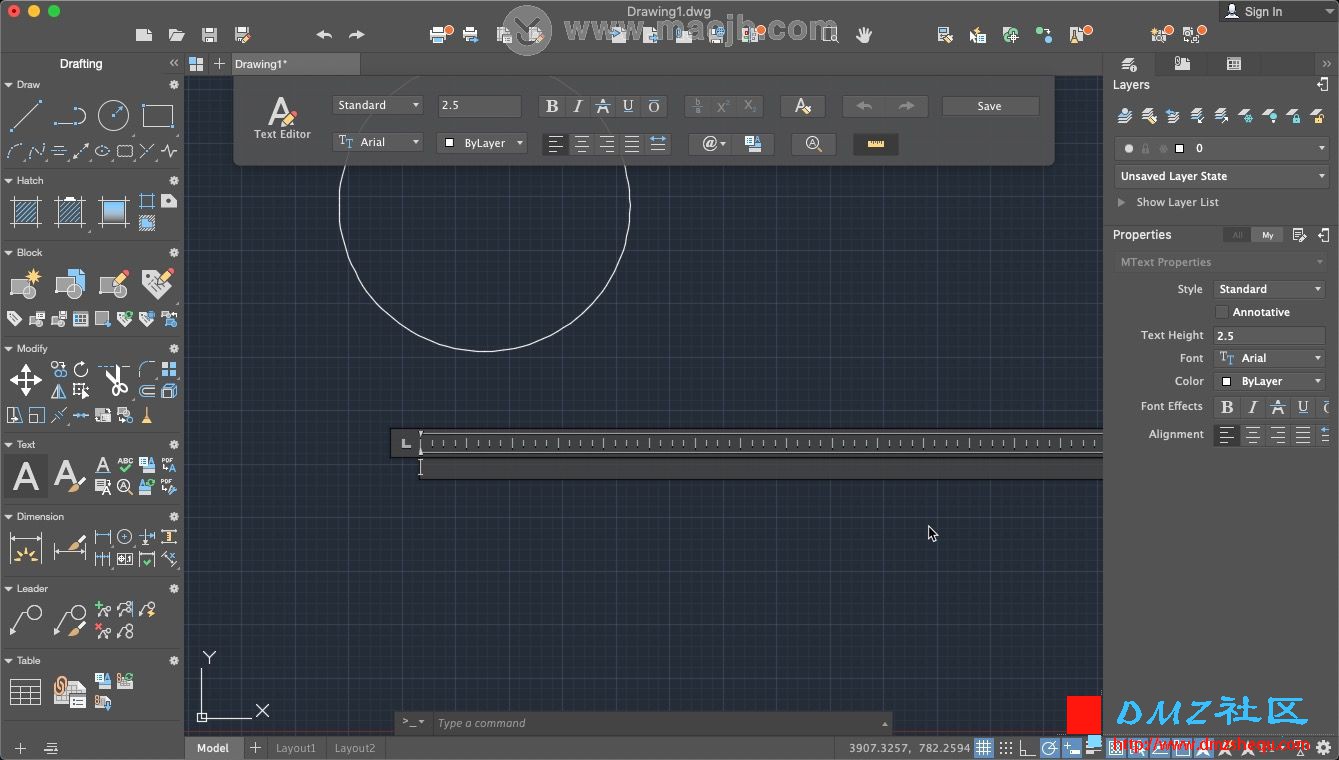This screenshot has width=1339, height=760.
Task: Click the Save button in Text Editor
Action: point(990,106)
